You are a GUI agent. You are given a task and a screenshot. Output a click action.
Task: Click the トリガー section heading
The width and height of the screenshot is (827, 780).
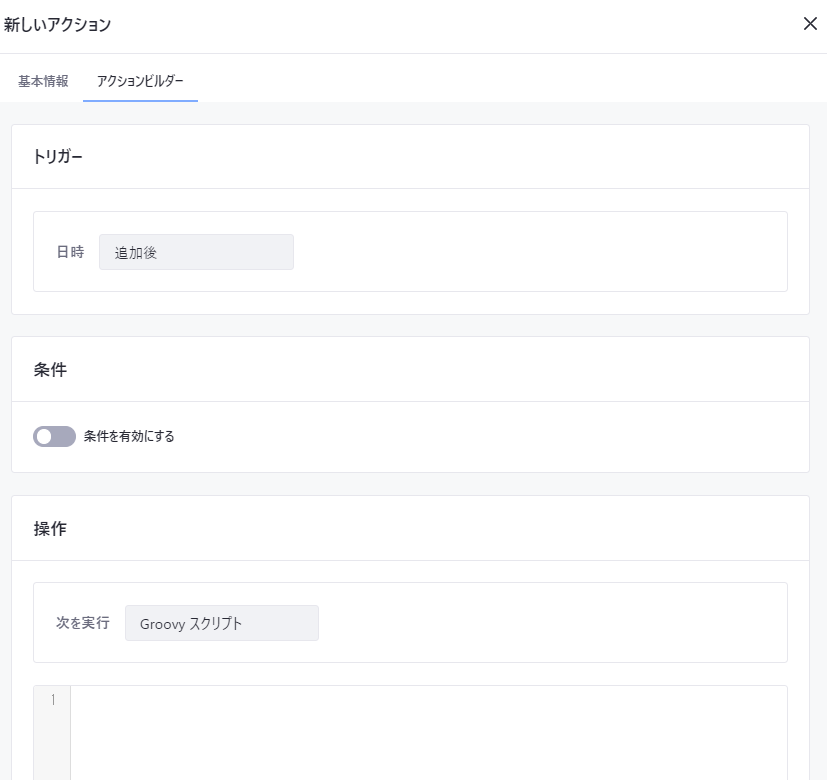pos(58,157)
